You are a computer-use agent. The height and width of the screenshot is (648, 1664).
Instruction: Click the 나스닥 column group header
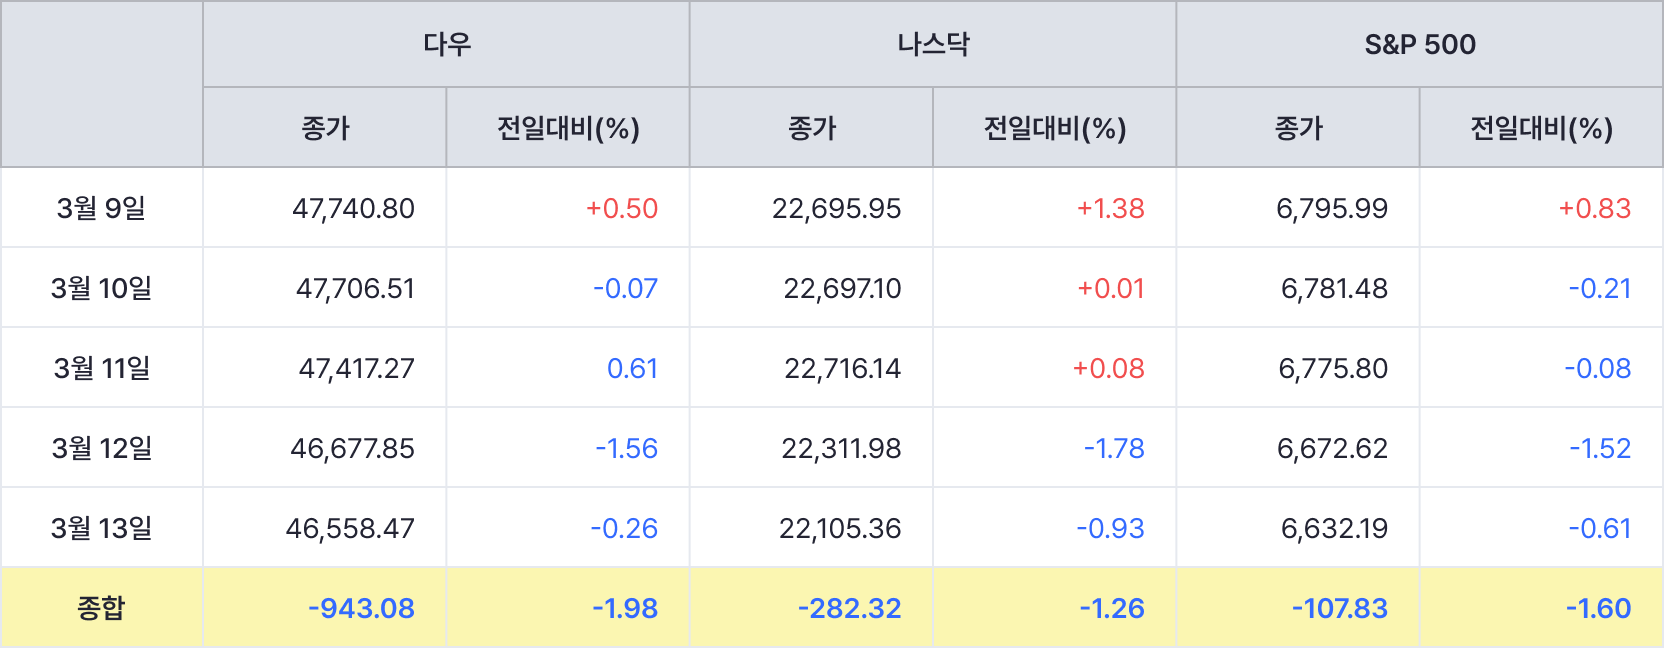pos(932,44)
